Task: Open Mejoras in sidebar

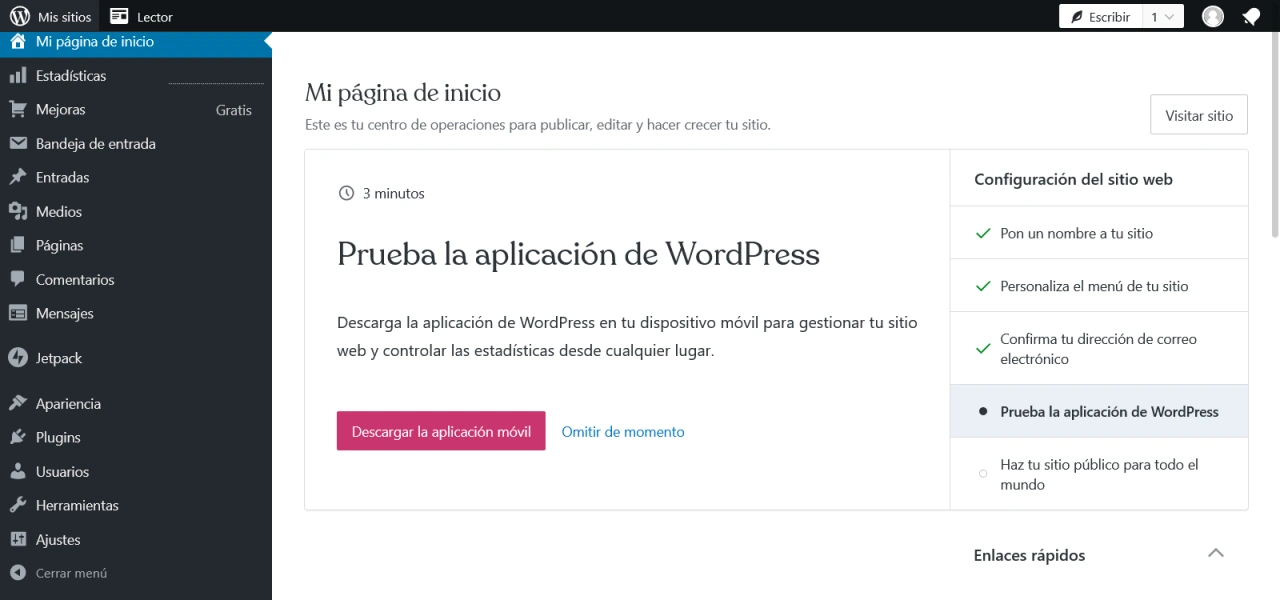Action: [136, 110]
